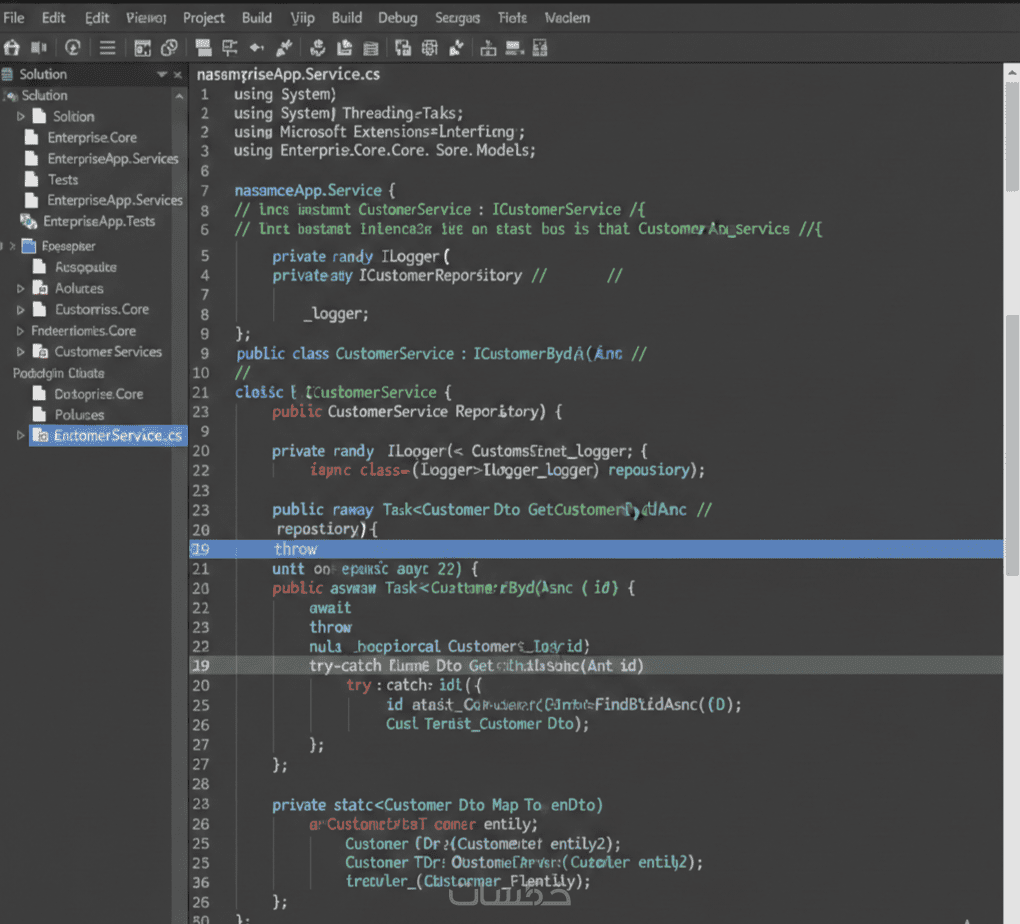Expand the Aolutes tree node arrow

point(20,288)
